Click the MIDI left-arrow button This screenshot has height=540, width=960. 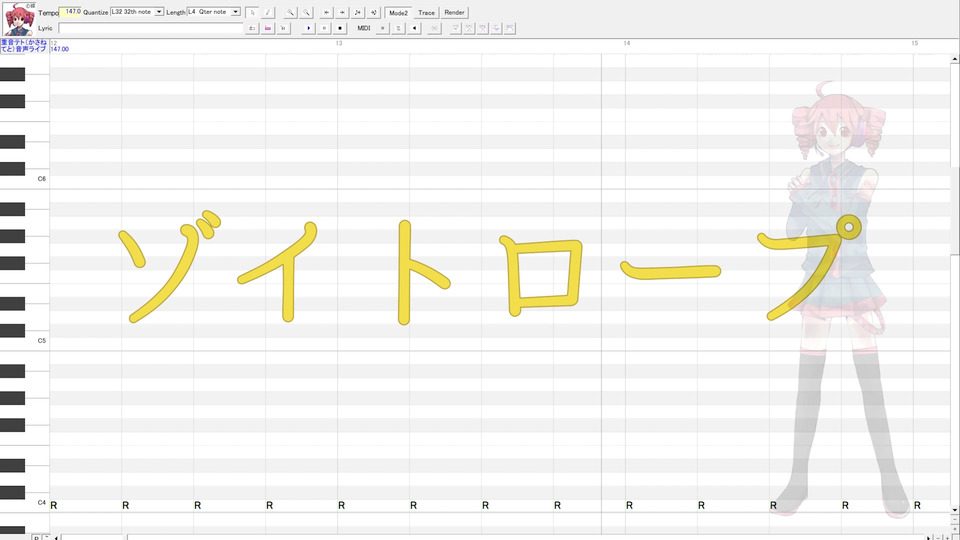pos(414,28)
